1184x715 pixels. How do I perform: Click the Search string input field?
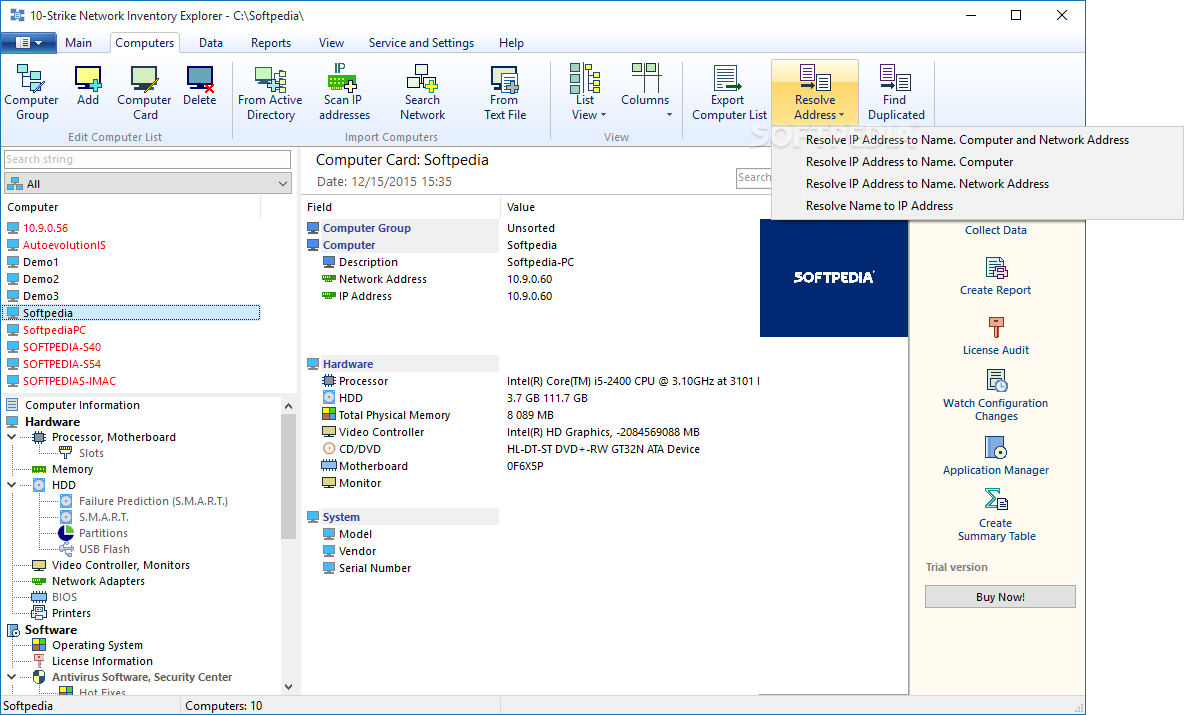(x=147, y=160)
